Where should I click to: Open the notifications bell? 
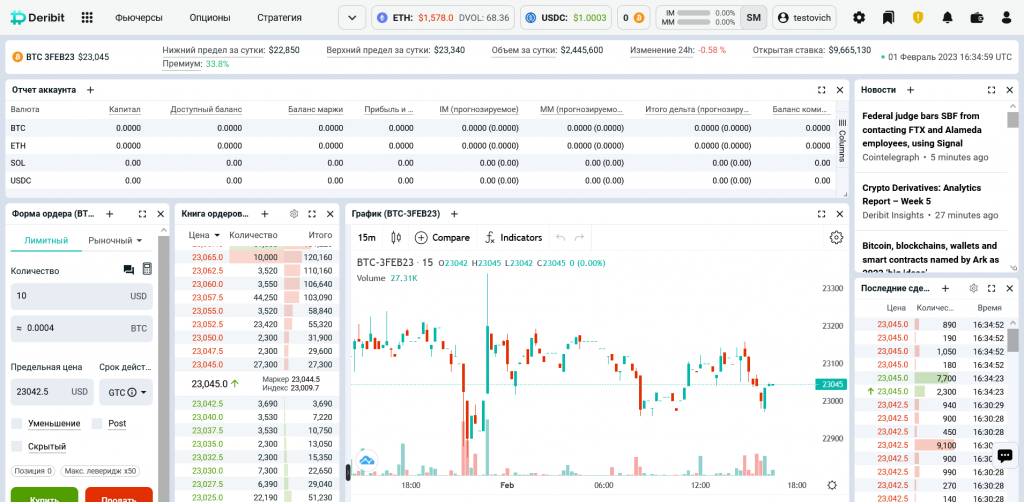(x=947, y=17)
